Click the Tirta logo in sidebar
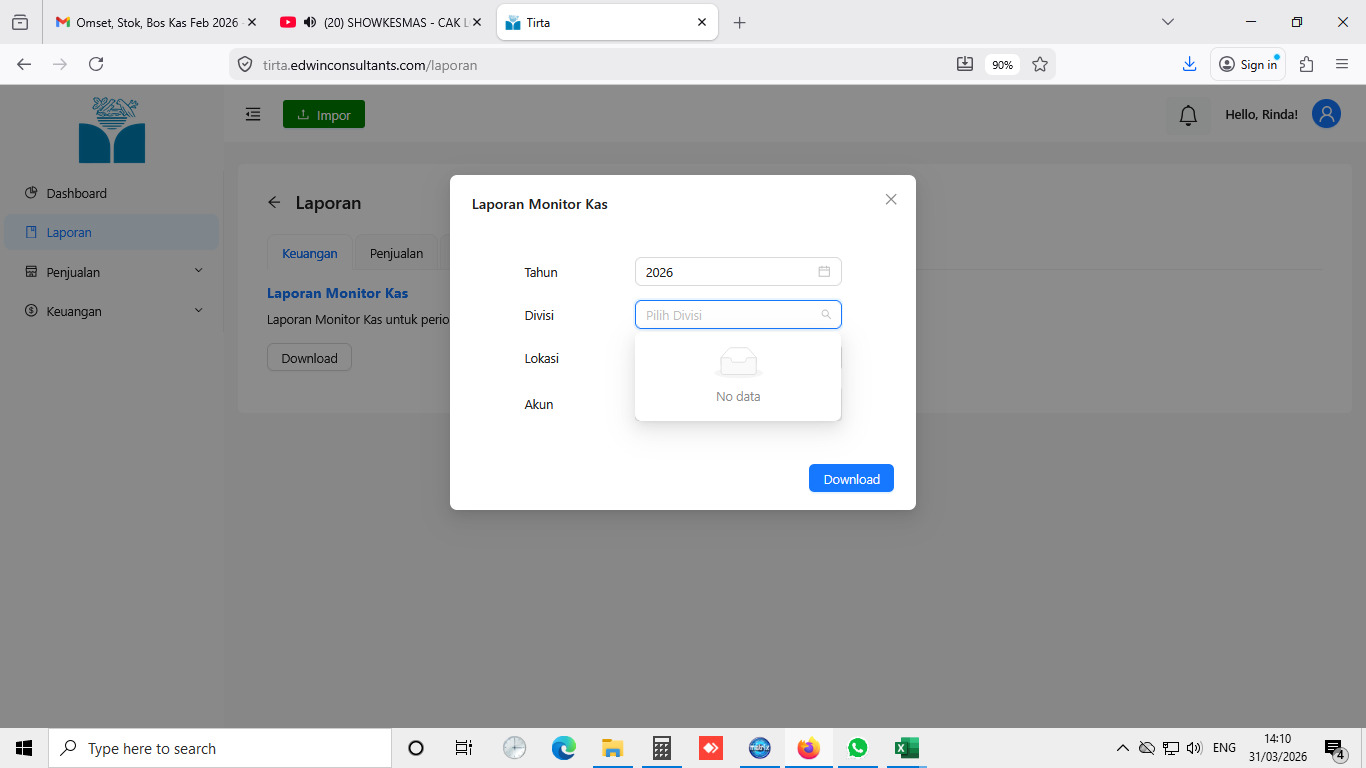The image size is (1366, 768). click(112, 130)
